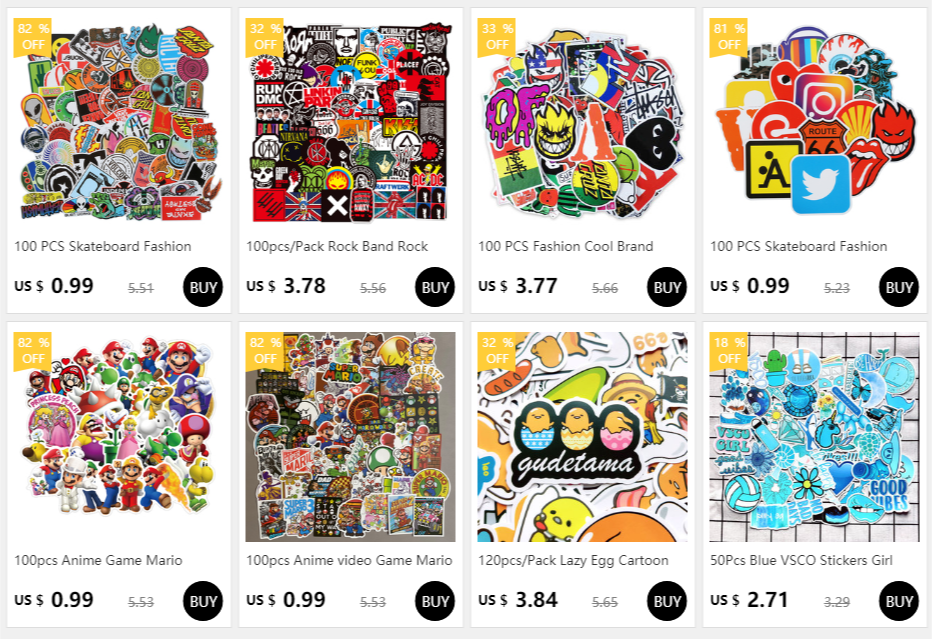Click BUY for the 81% off Skateboard Fashion stickers
The height and width of the screenshot is (639, 932).
pos(898,287)
